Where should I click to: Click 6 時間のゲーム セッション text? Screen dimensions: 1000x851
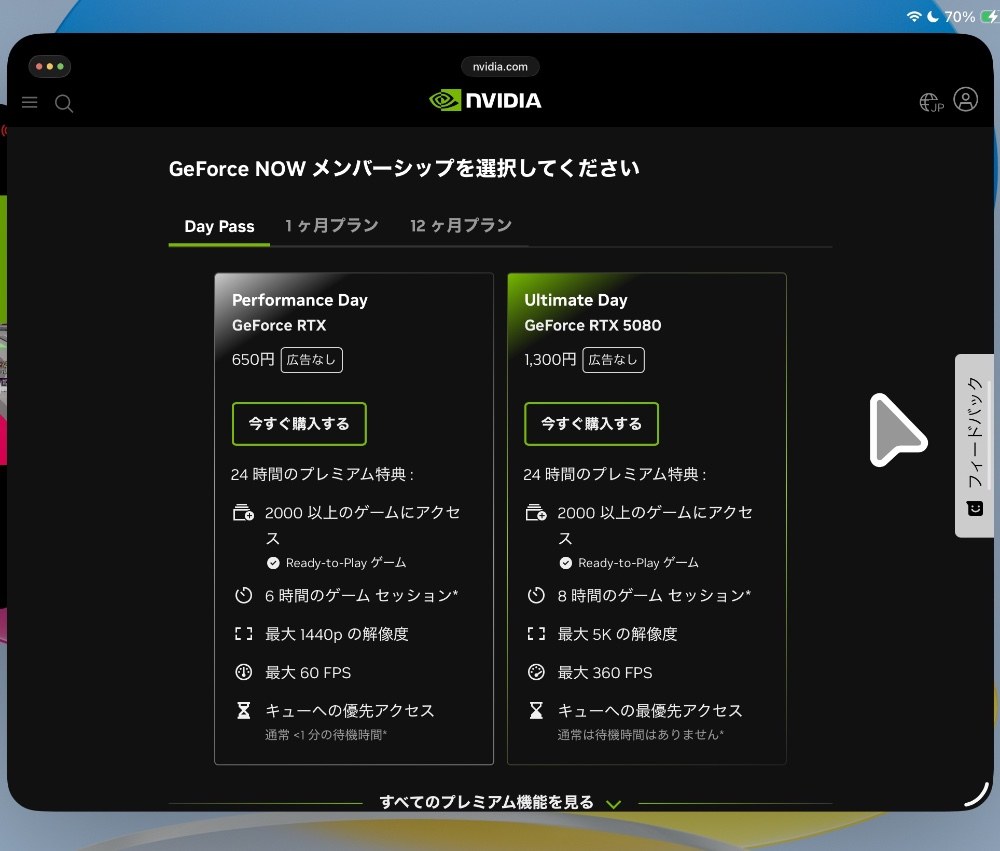(x=362, y=596)
